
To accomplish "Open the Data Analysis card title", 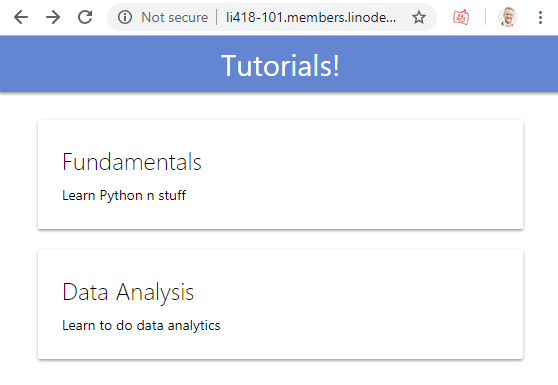I will pos(128,292).
